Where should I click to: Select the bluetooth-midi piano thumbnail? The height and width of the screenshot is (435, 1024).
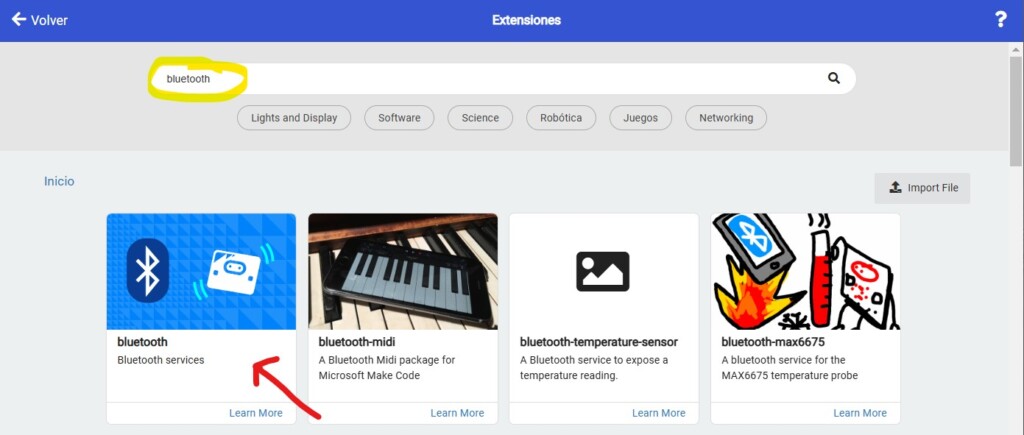403,271
